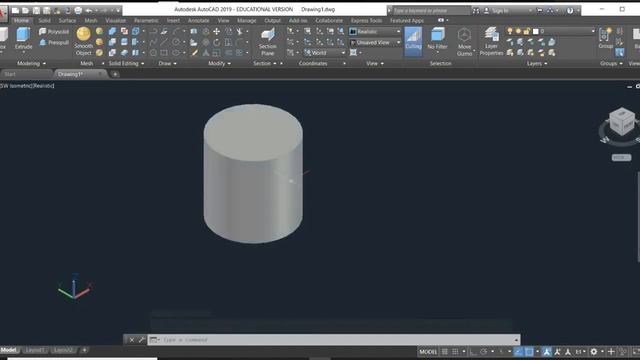Close the command line with X button
The image size is (640, 360).
(x=131, y=340)
